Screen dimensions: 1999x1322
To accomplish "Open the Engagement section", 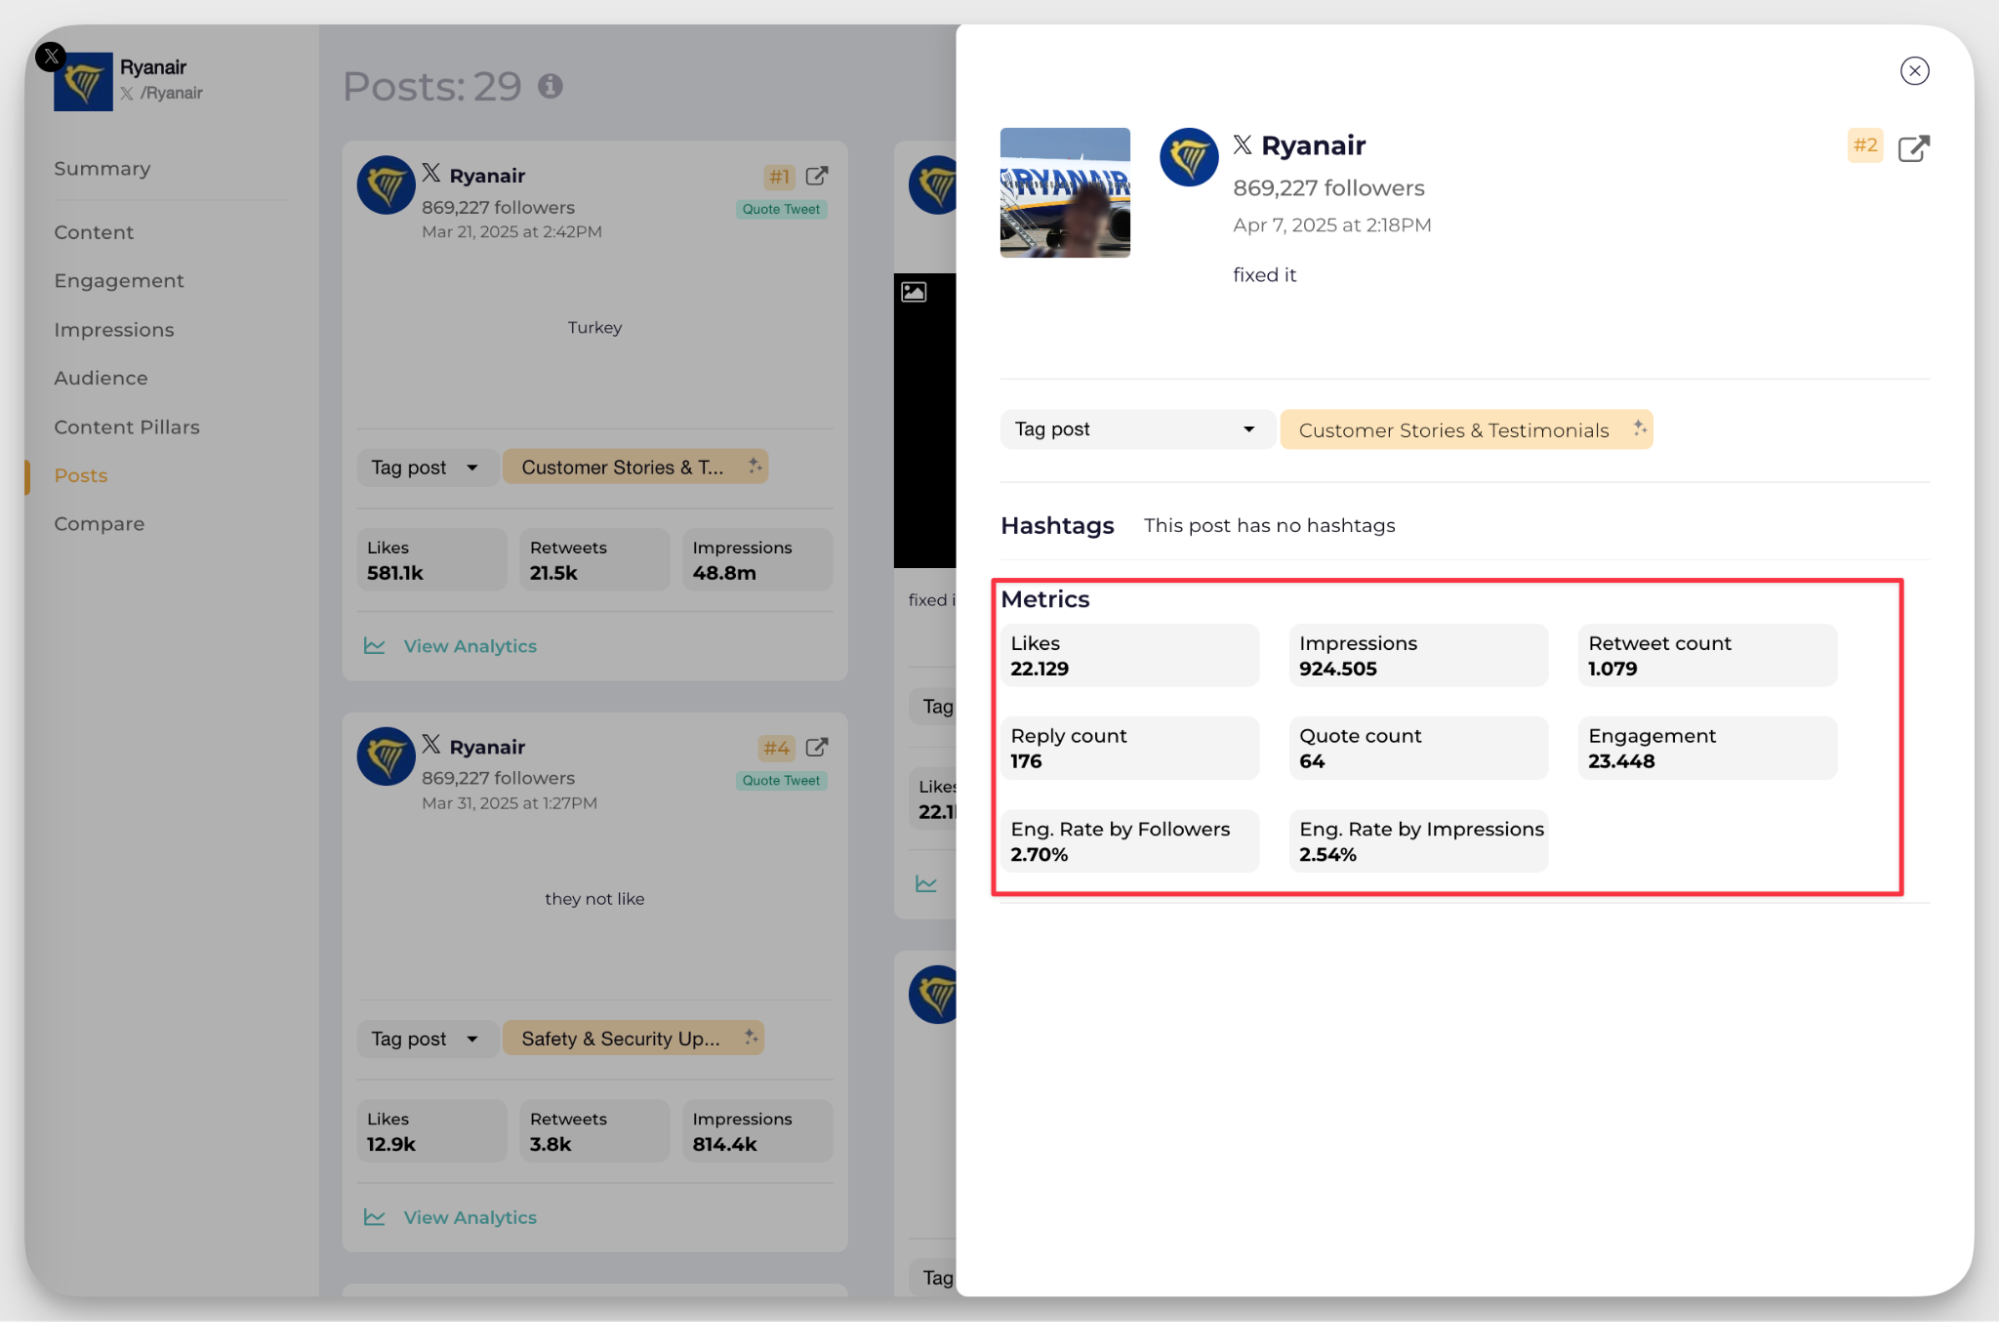I will coord(119,281).
